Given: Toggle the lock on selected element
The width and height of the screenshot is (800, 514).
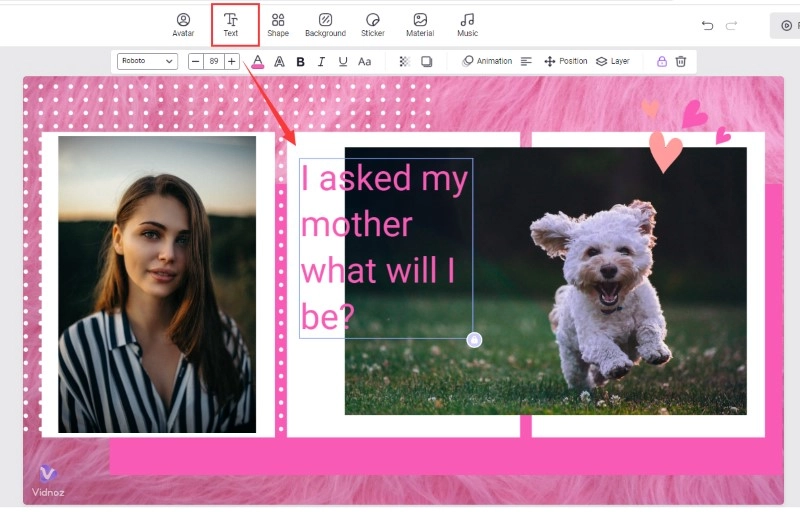Looking at the screenshot, I should (661, 61).
